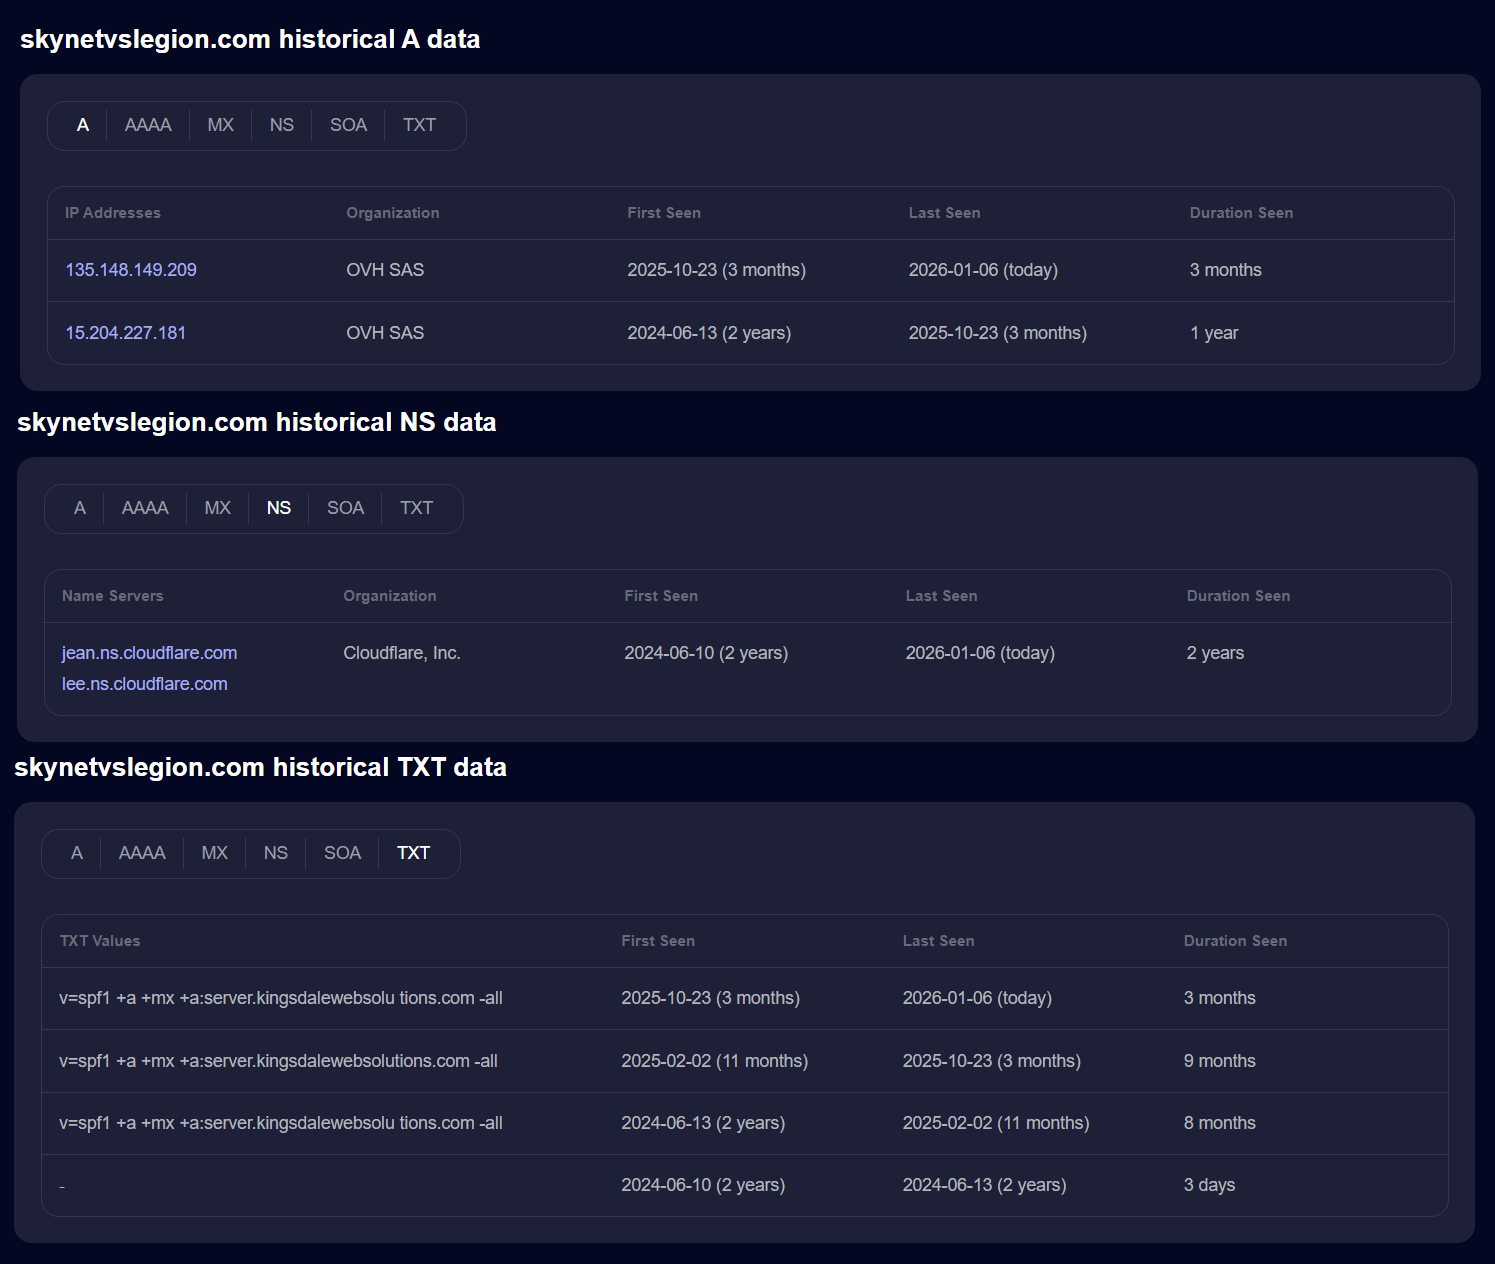
Task: Open AAAA tab in the NS data panel
Action: click(145, 508)
